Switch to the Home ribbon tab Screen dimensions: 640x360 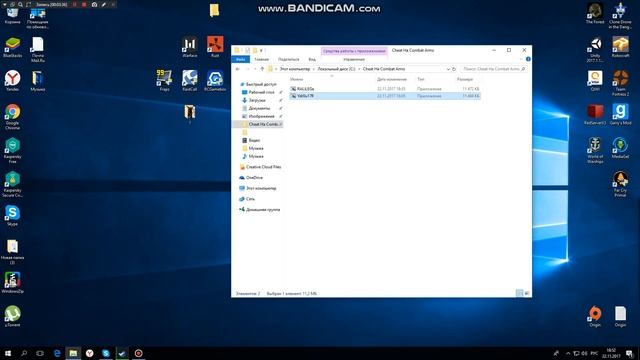click(x=262, y=59)
